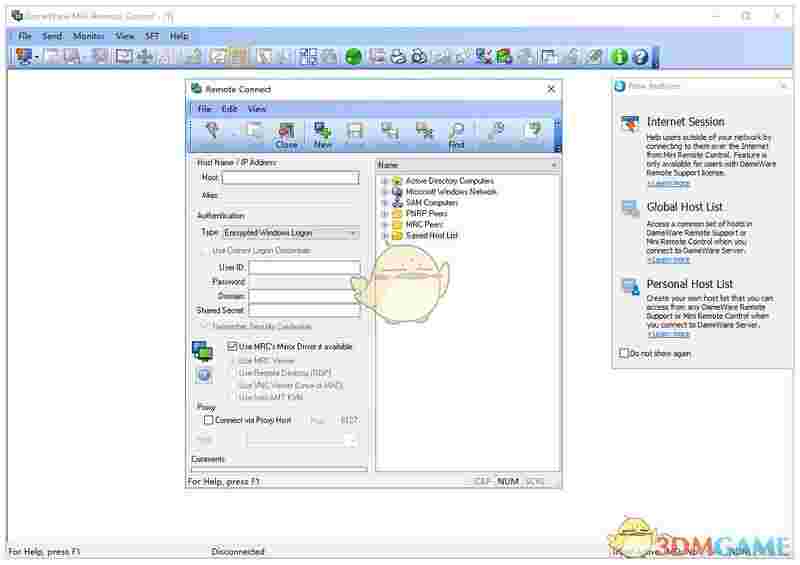Click the Active Directory Computers folder icon
Screen dimensions: 800x565
[397, 181]
